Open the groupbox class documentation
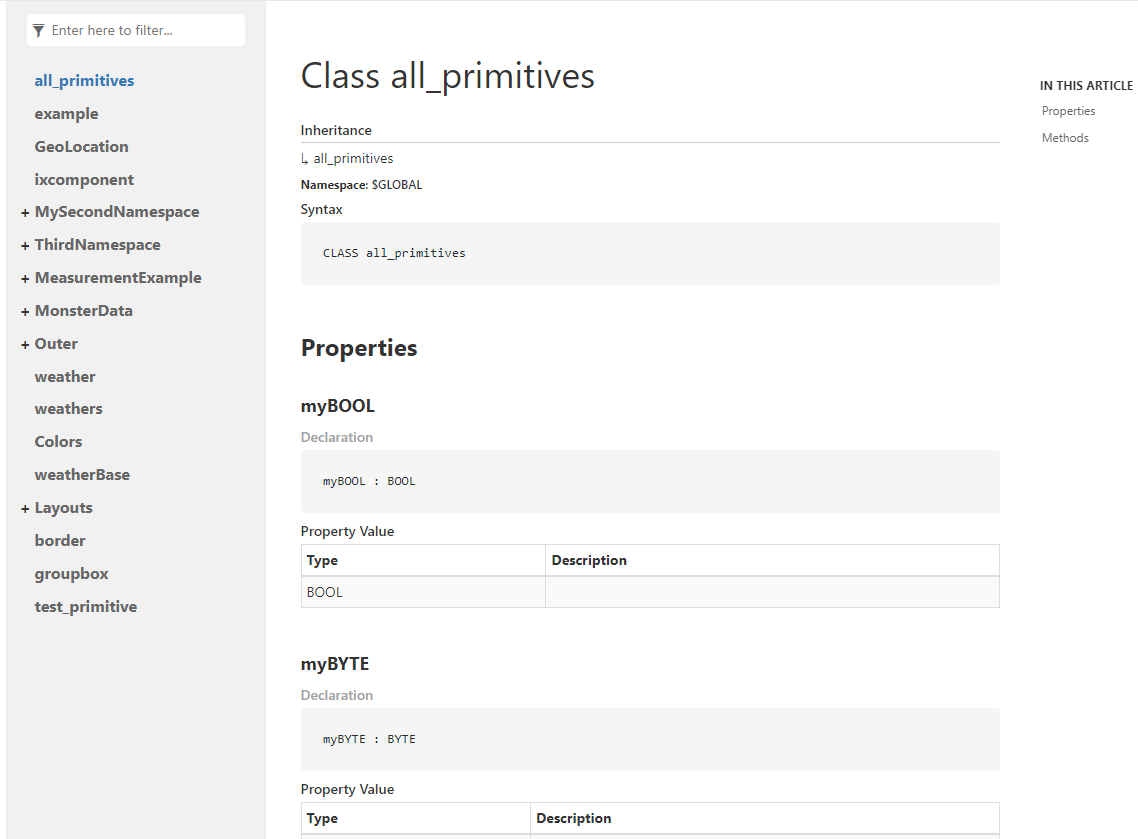1138x839 pixels. 71,573
